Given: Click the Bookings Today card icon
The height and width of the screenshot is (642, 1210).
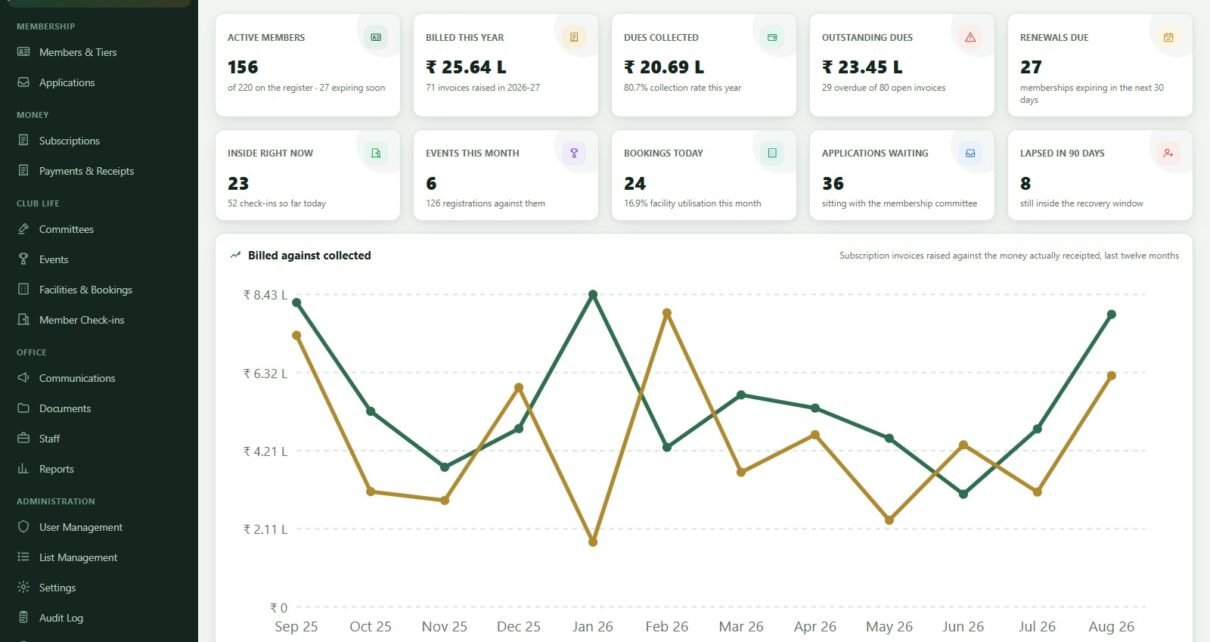Looking at the screenshot, I should click(772, 153).
